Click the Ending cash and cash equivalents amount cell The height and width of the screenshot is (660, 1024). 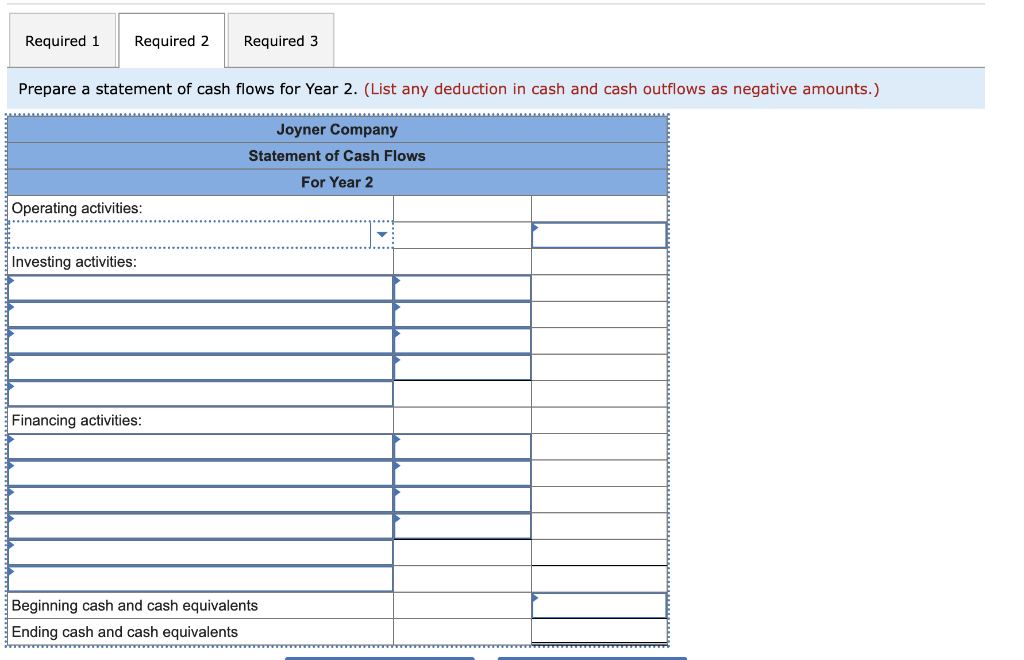[x=599, y=631]
